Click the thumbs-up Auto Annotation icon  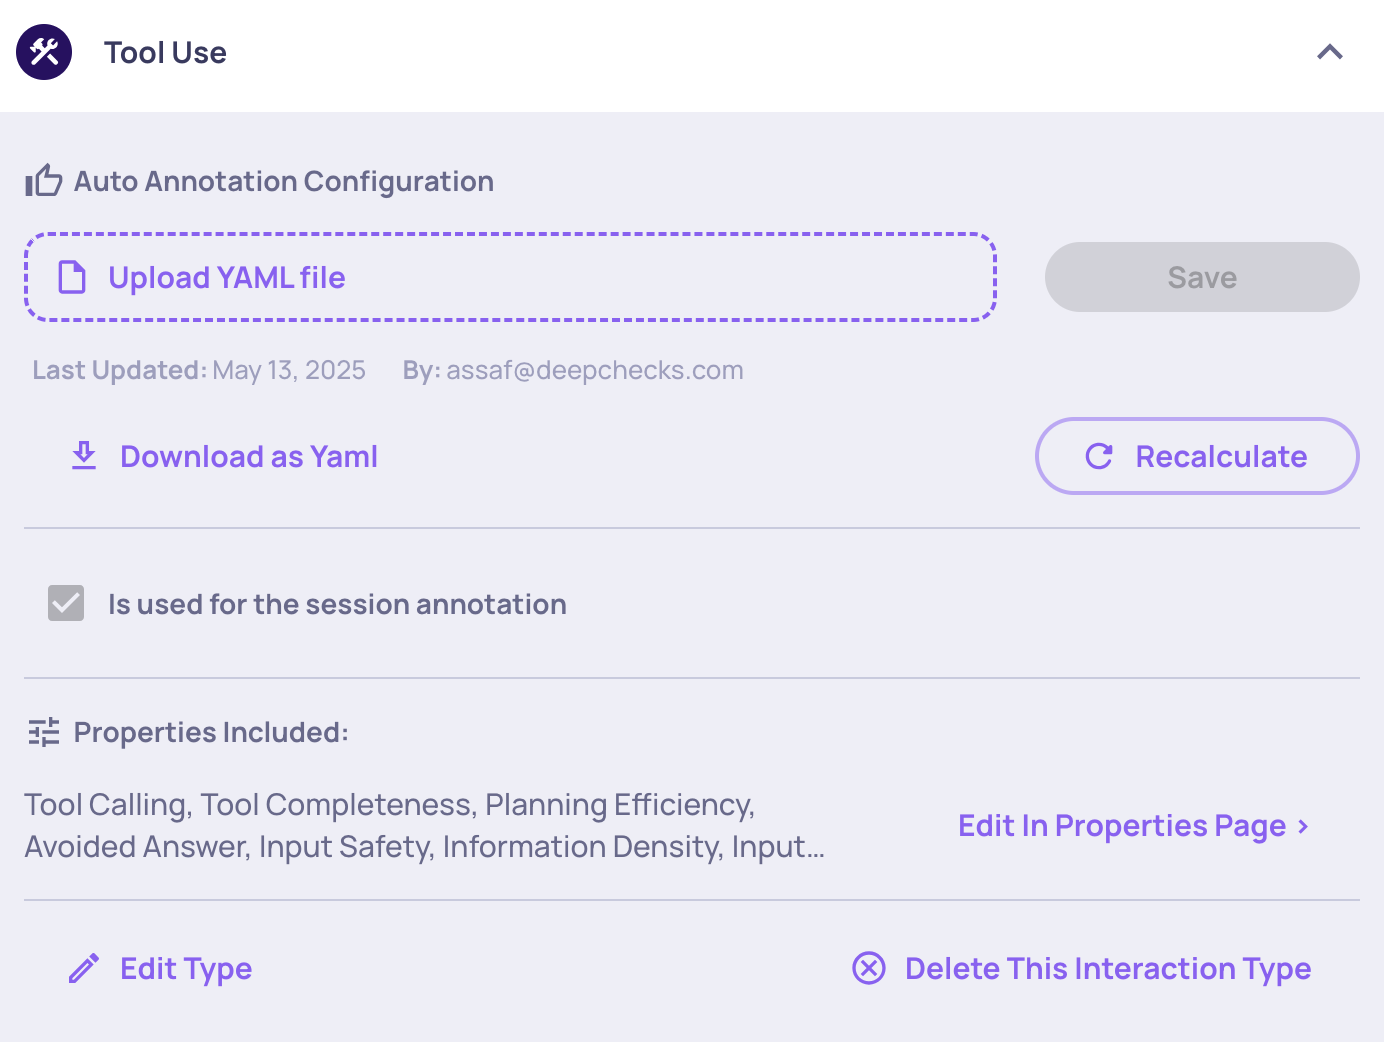click(x=44, y=181)
